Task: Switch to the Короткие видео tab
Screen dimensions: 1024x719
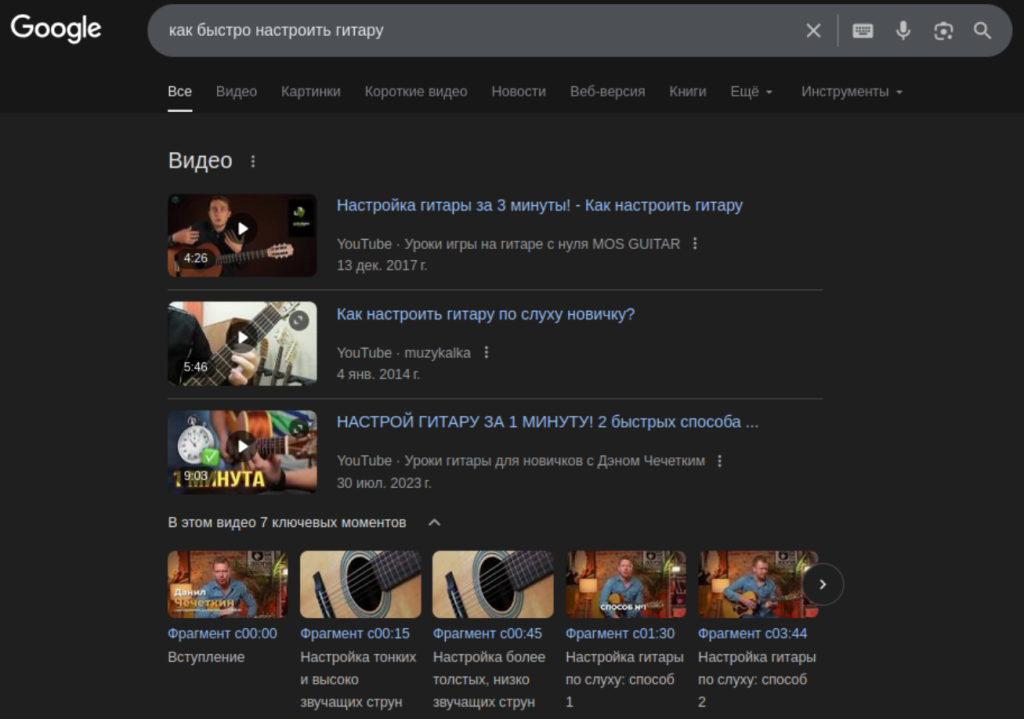Action: pos(415,91)
